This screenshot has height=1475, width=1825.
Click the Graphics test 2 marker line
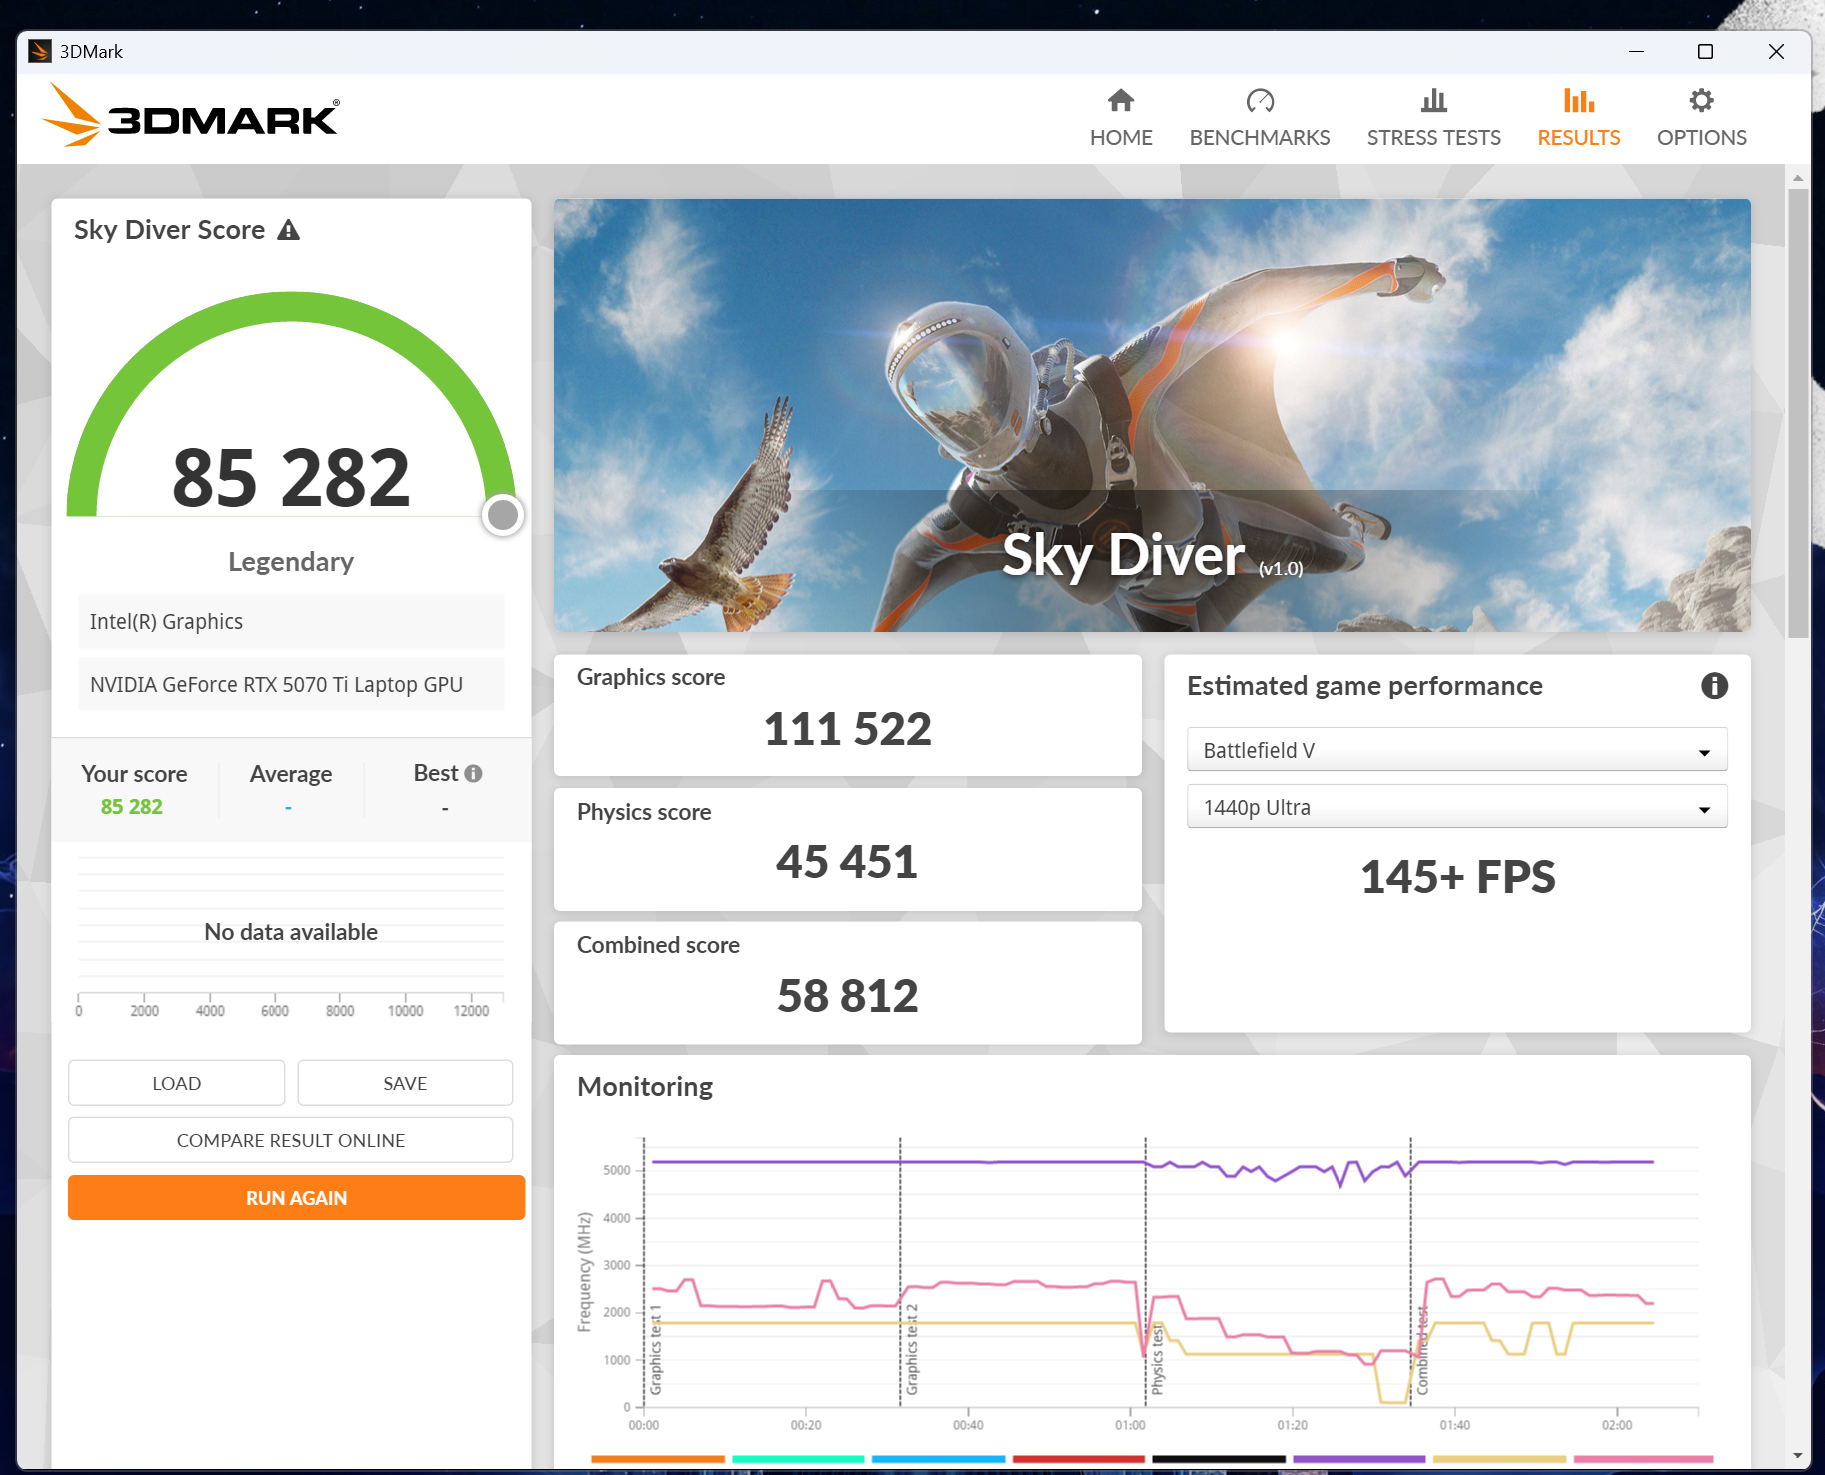(900, 1270)
